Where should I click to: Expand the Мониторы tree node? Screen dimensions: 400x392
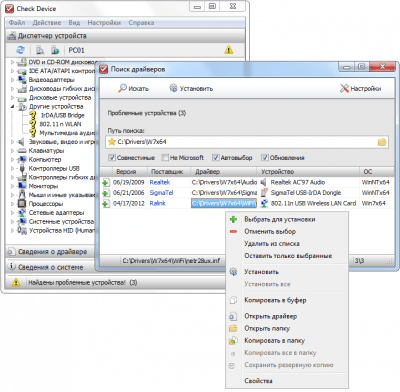pyautogui.click(x=12, y=186)
